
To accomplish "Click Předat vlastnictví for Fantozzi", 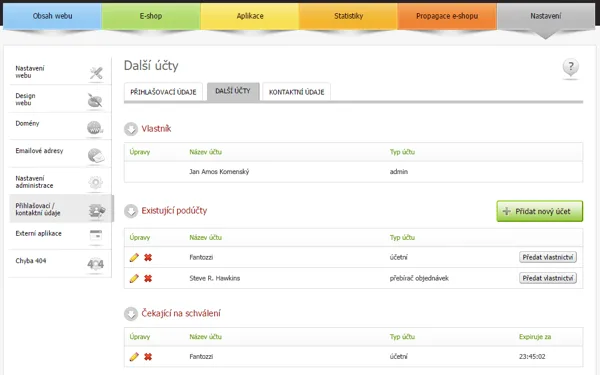I will click(548, 257).
